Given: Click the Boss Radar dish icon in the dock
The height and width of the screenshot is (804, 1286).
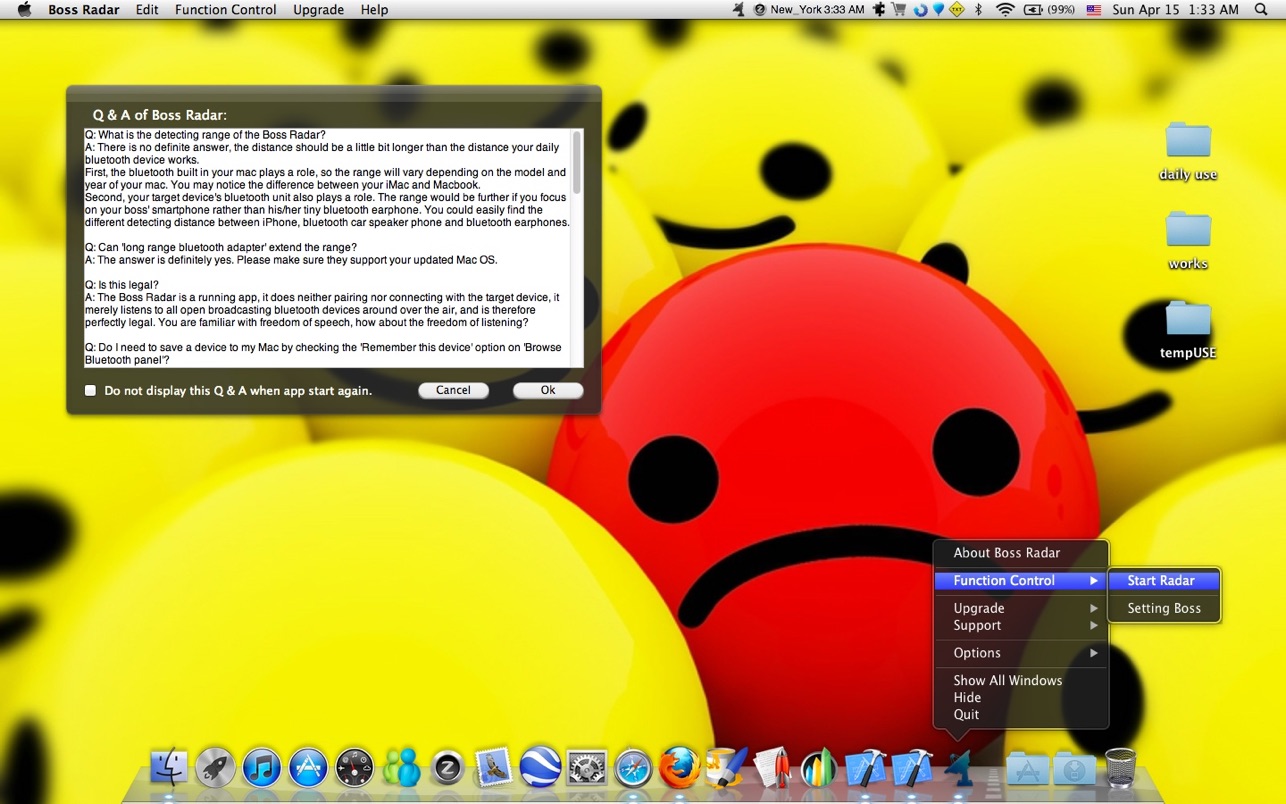Looking at the screenshot, I should 958,768.
